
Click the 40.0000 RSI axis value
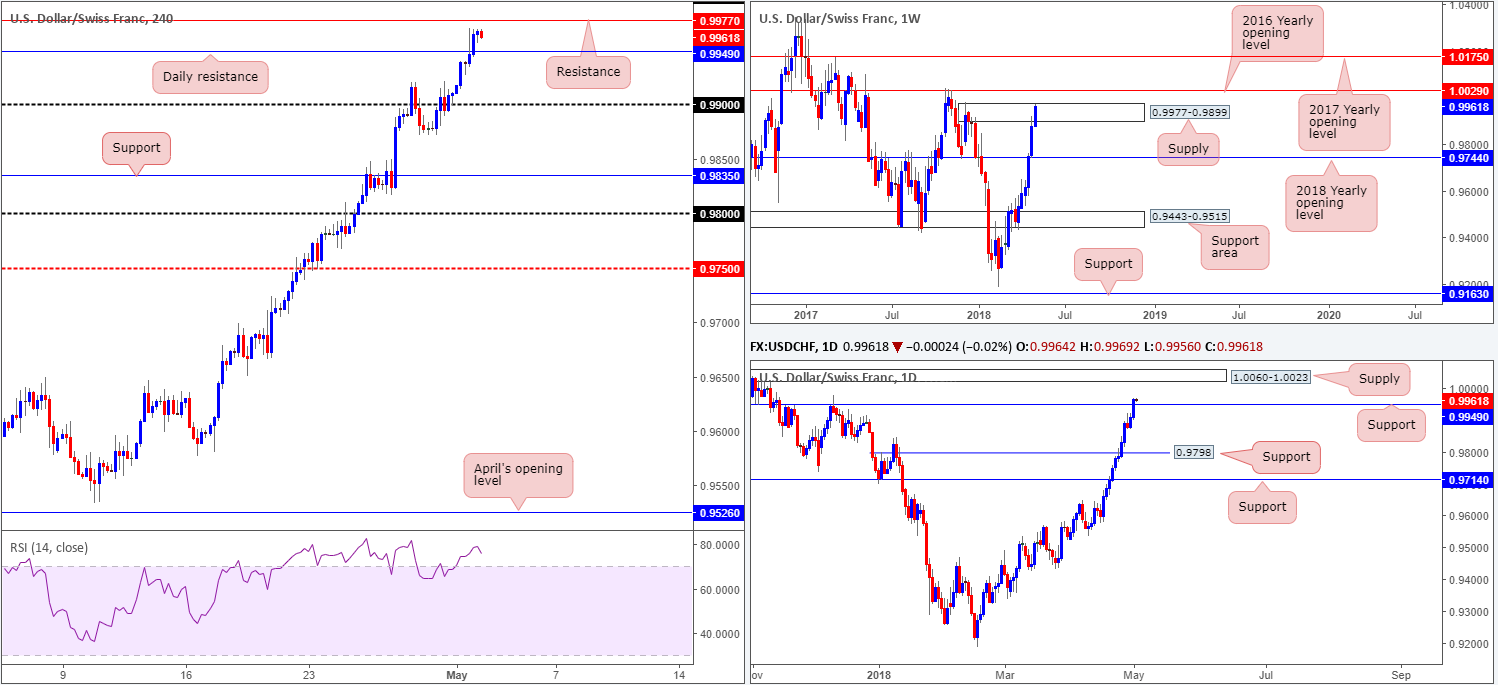coord(719,634)
